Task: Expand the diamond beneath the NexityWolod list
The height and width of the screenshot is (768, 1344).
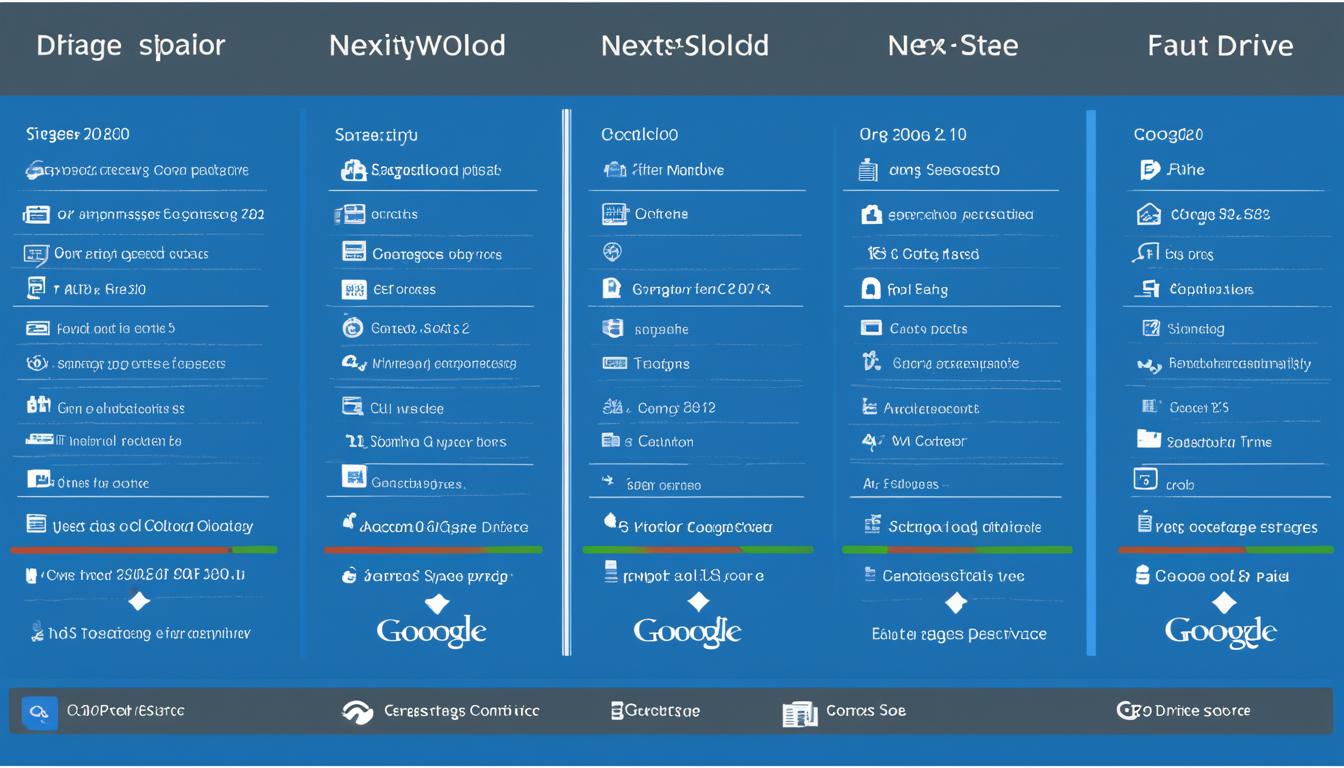Action: tap(435, 600)
